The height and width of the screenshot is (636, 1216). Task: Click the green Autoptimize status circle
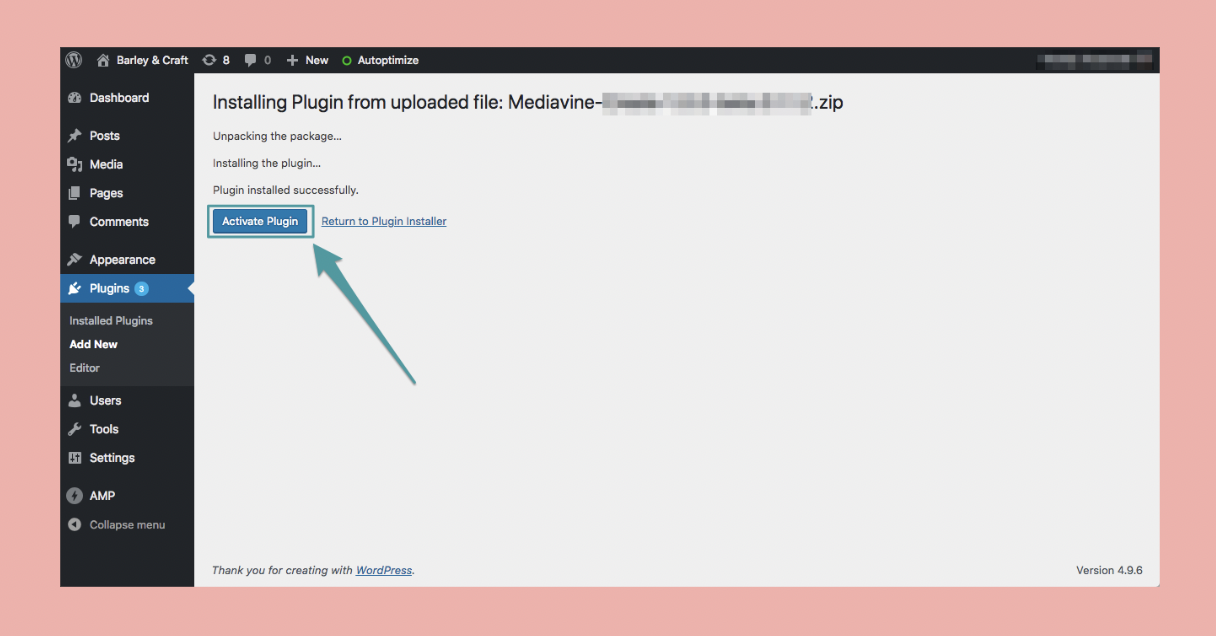(x=347, y=61)
